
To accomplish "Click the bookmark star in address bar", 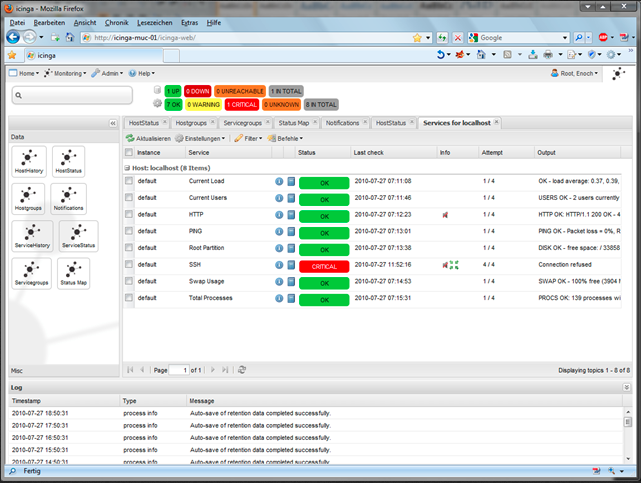I will coord(417,38).
